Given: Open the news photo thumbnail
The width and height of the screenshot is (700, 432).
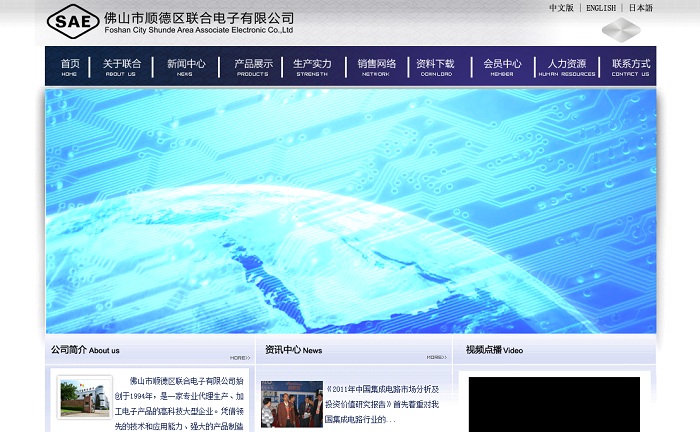Looking at the screenshot, I should pyautogui.click(x=291, y=404).
